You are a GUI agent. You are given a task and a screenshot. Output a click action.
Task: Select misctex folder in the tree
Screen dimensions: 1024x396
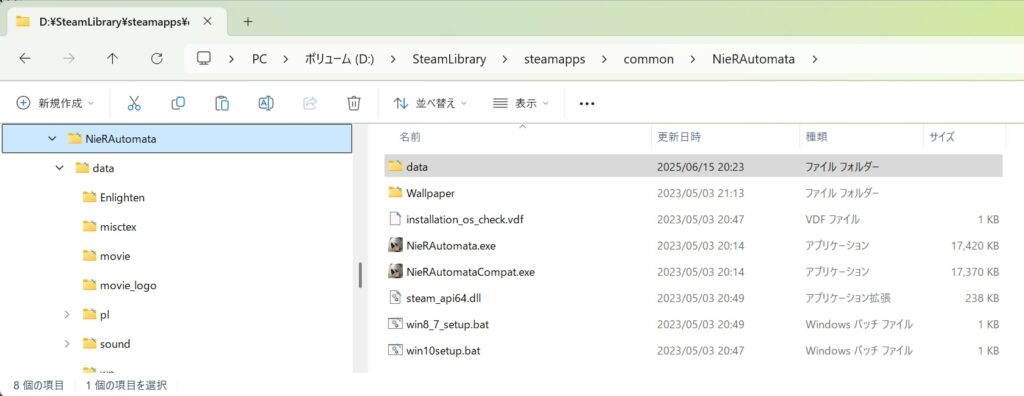[118, 227]
